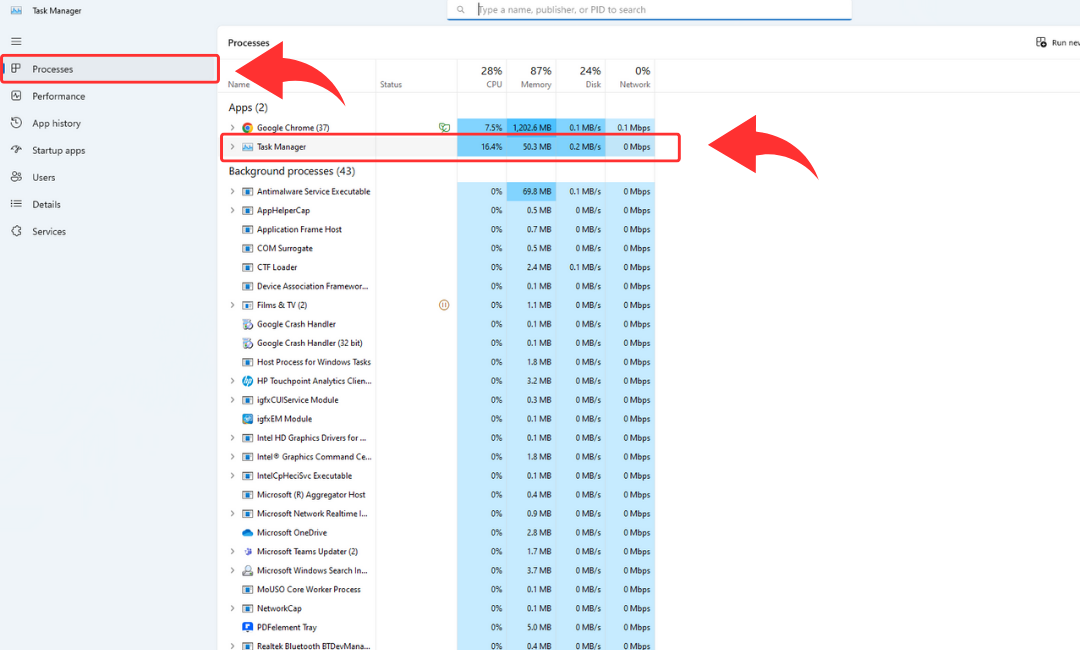The height and width of the screenshot is (650, 1080).
Task: Switch to the Processes page
Action: pyautogui.click(x=52, y=69)
